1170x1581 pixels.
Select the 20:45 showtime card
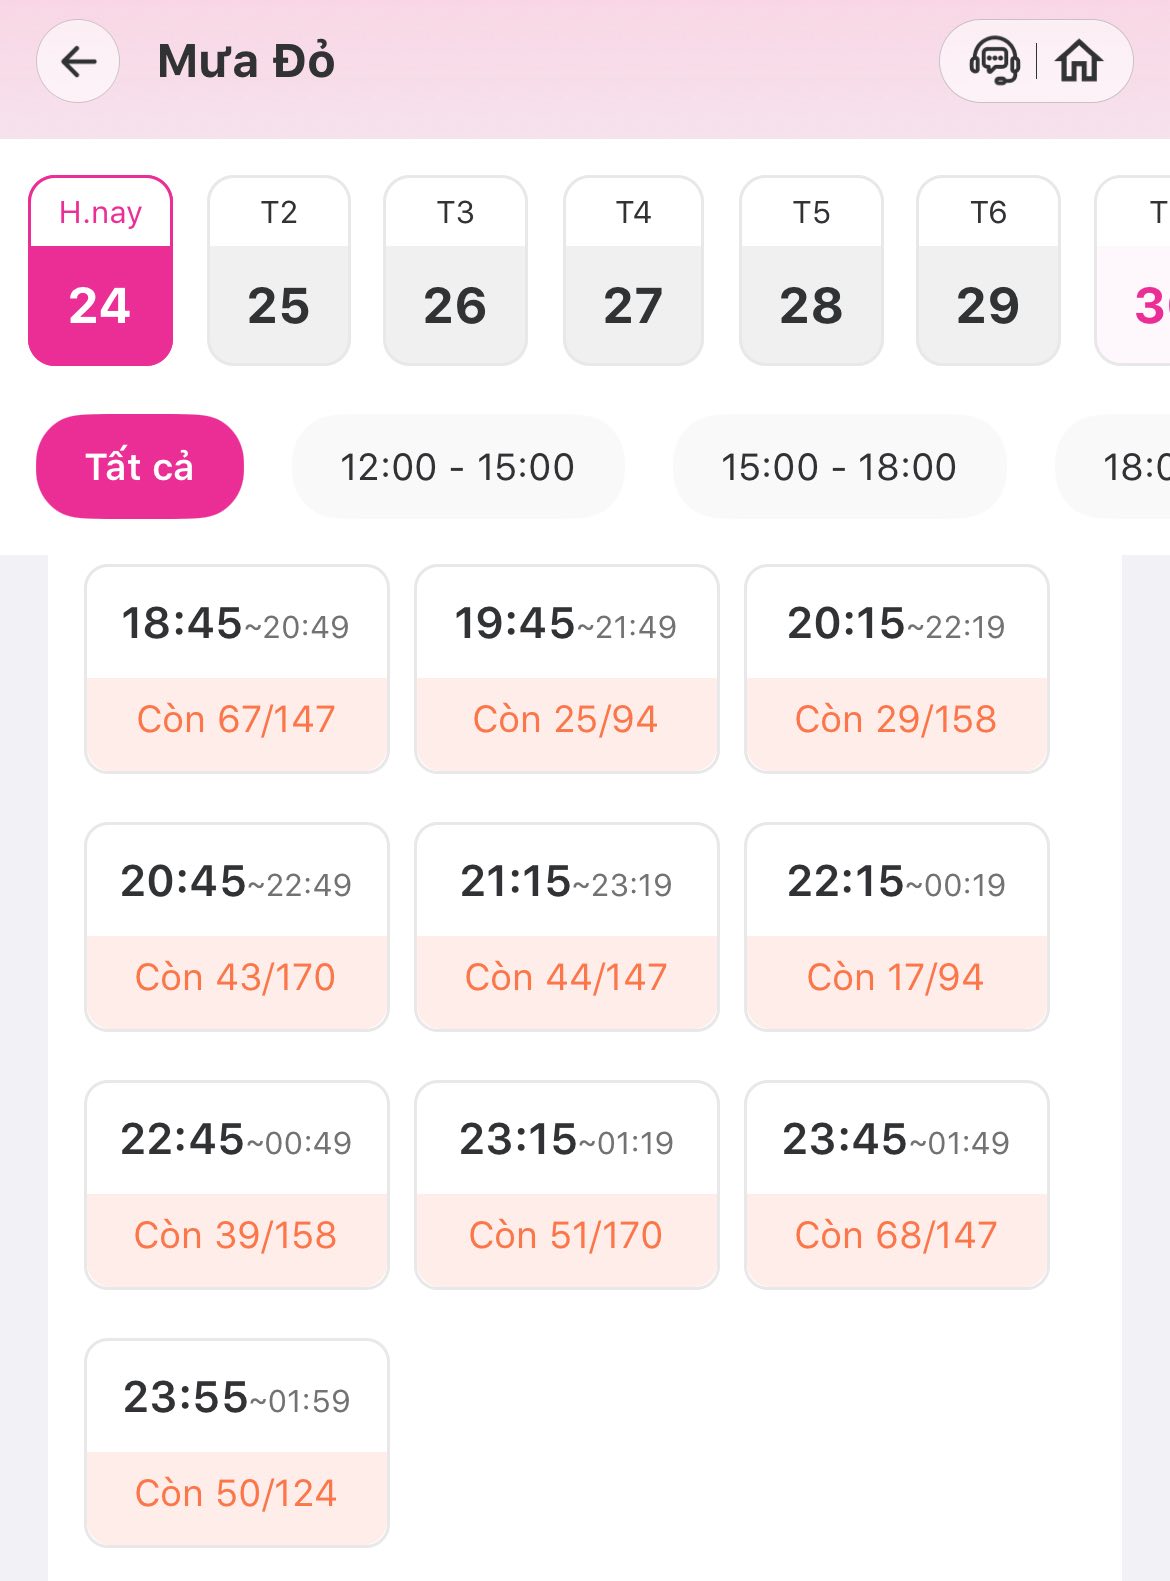click(237, 927)
